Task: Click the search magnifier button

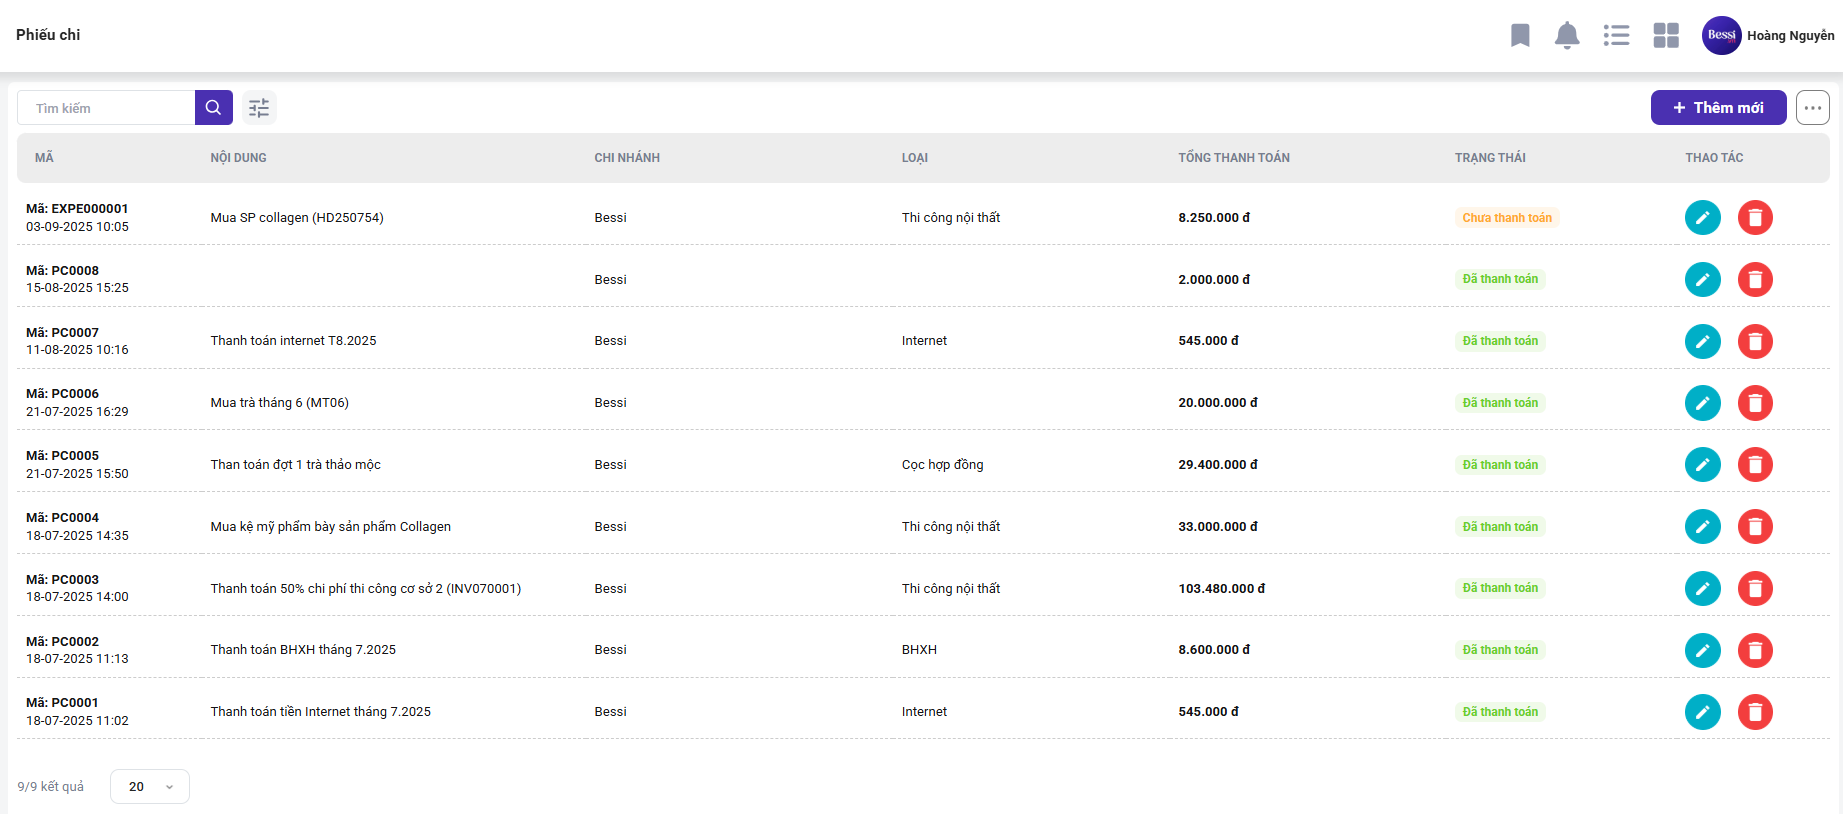Action: (x=213, y=108)
